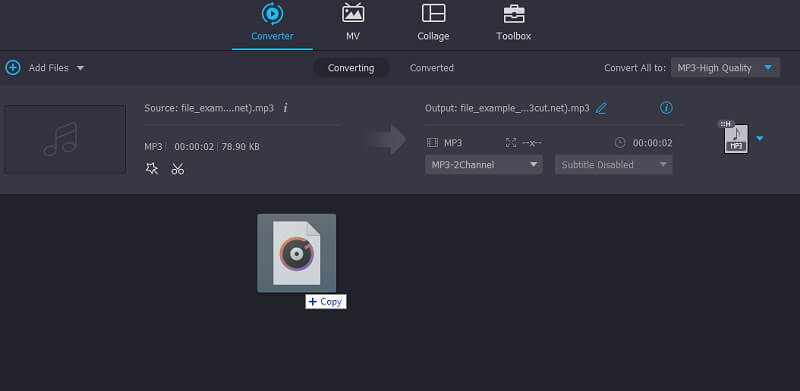Open the Convert All to MP3-High Quality dropdown

coord(725,68)
